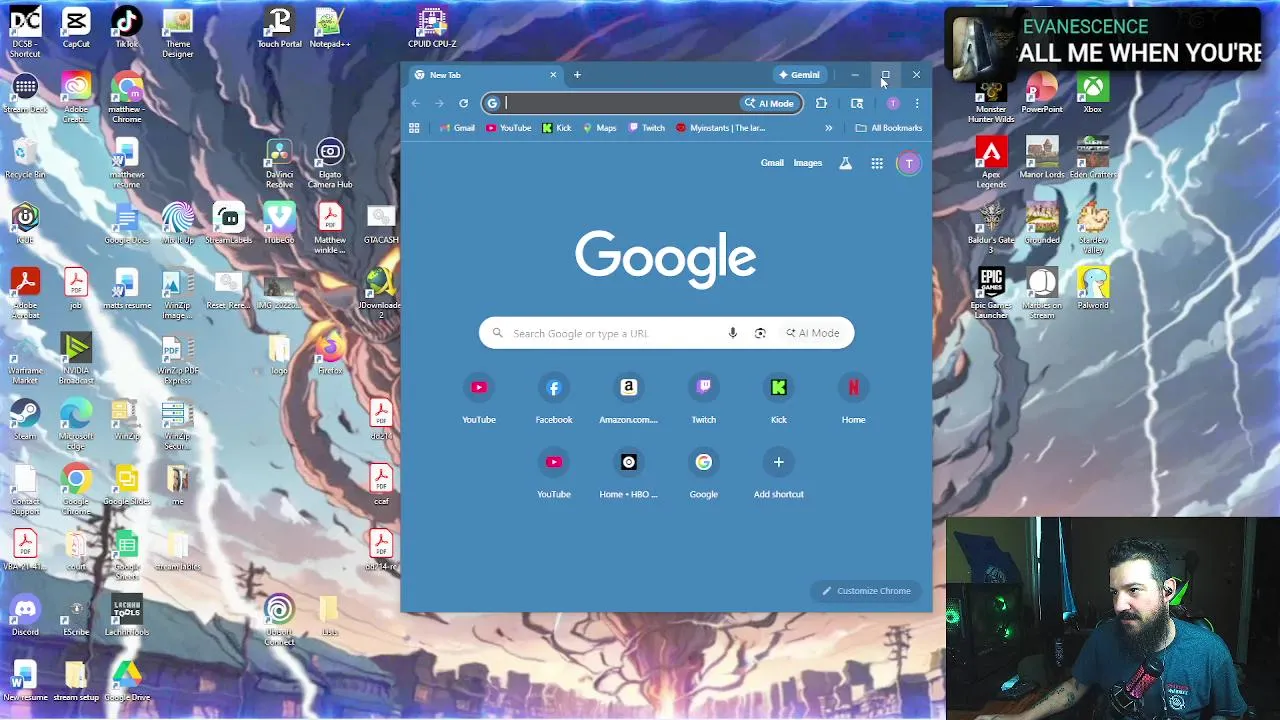Open Recycle Bin on desktop
The image size is (1280, 720).
[x=25, y=158]
